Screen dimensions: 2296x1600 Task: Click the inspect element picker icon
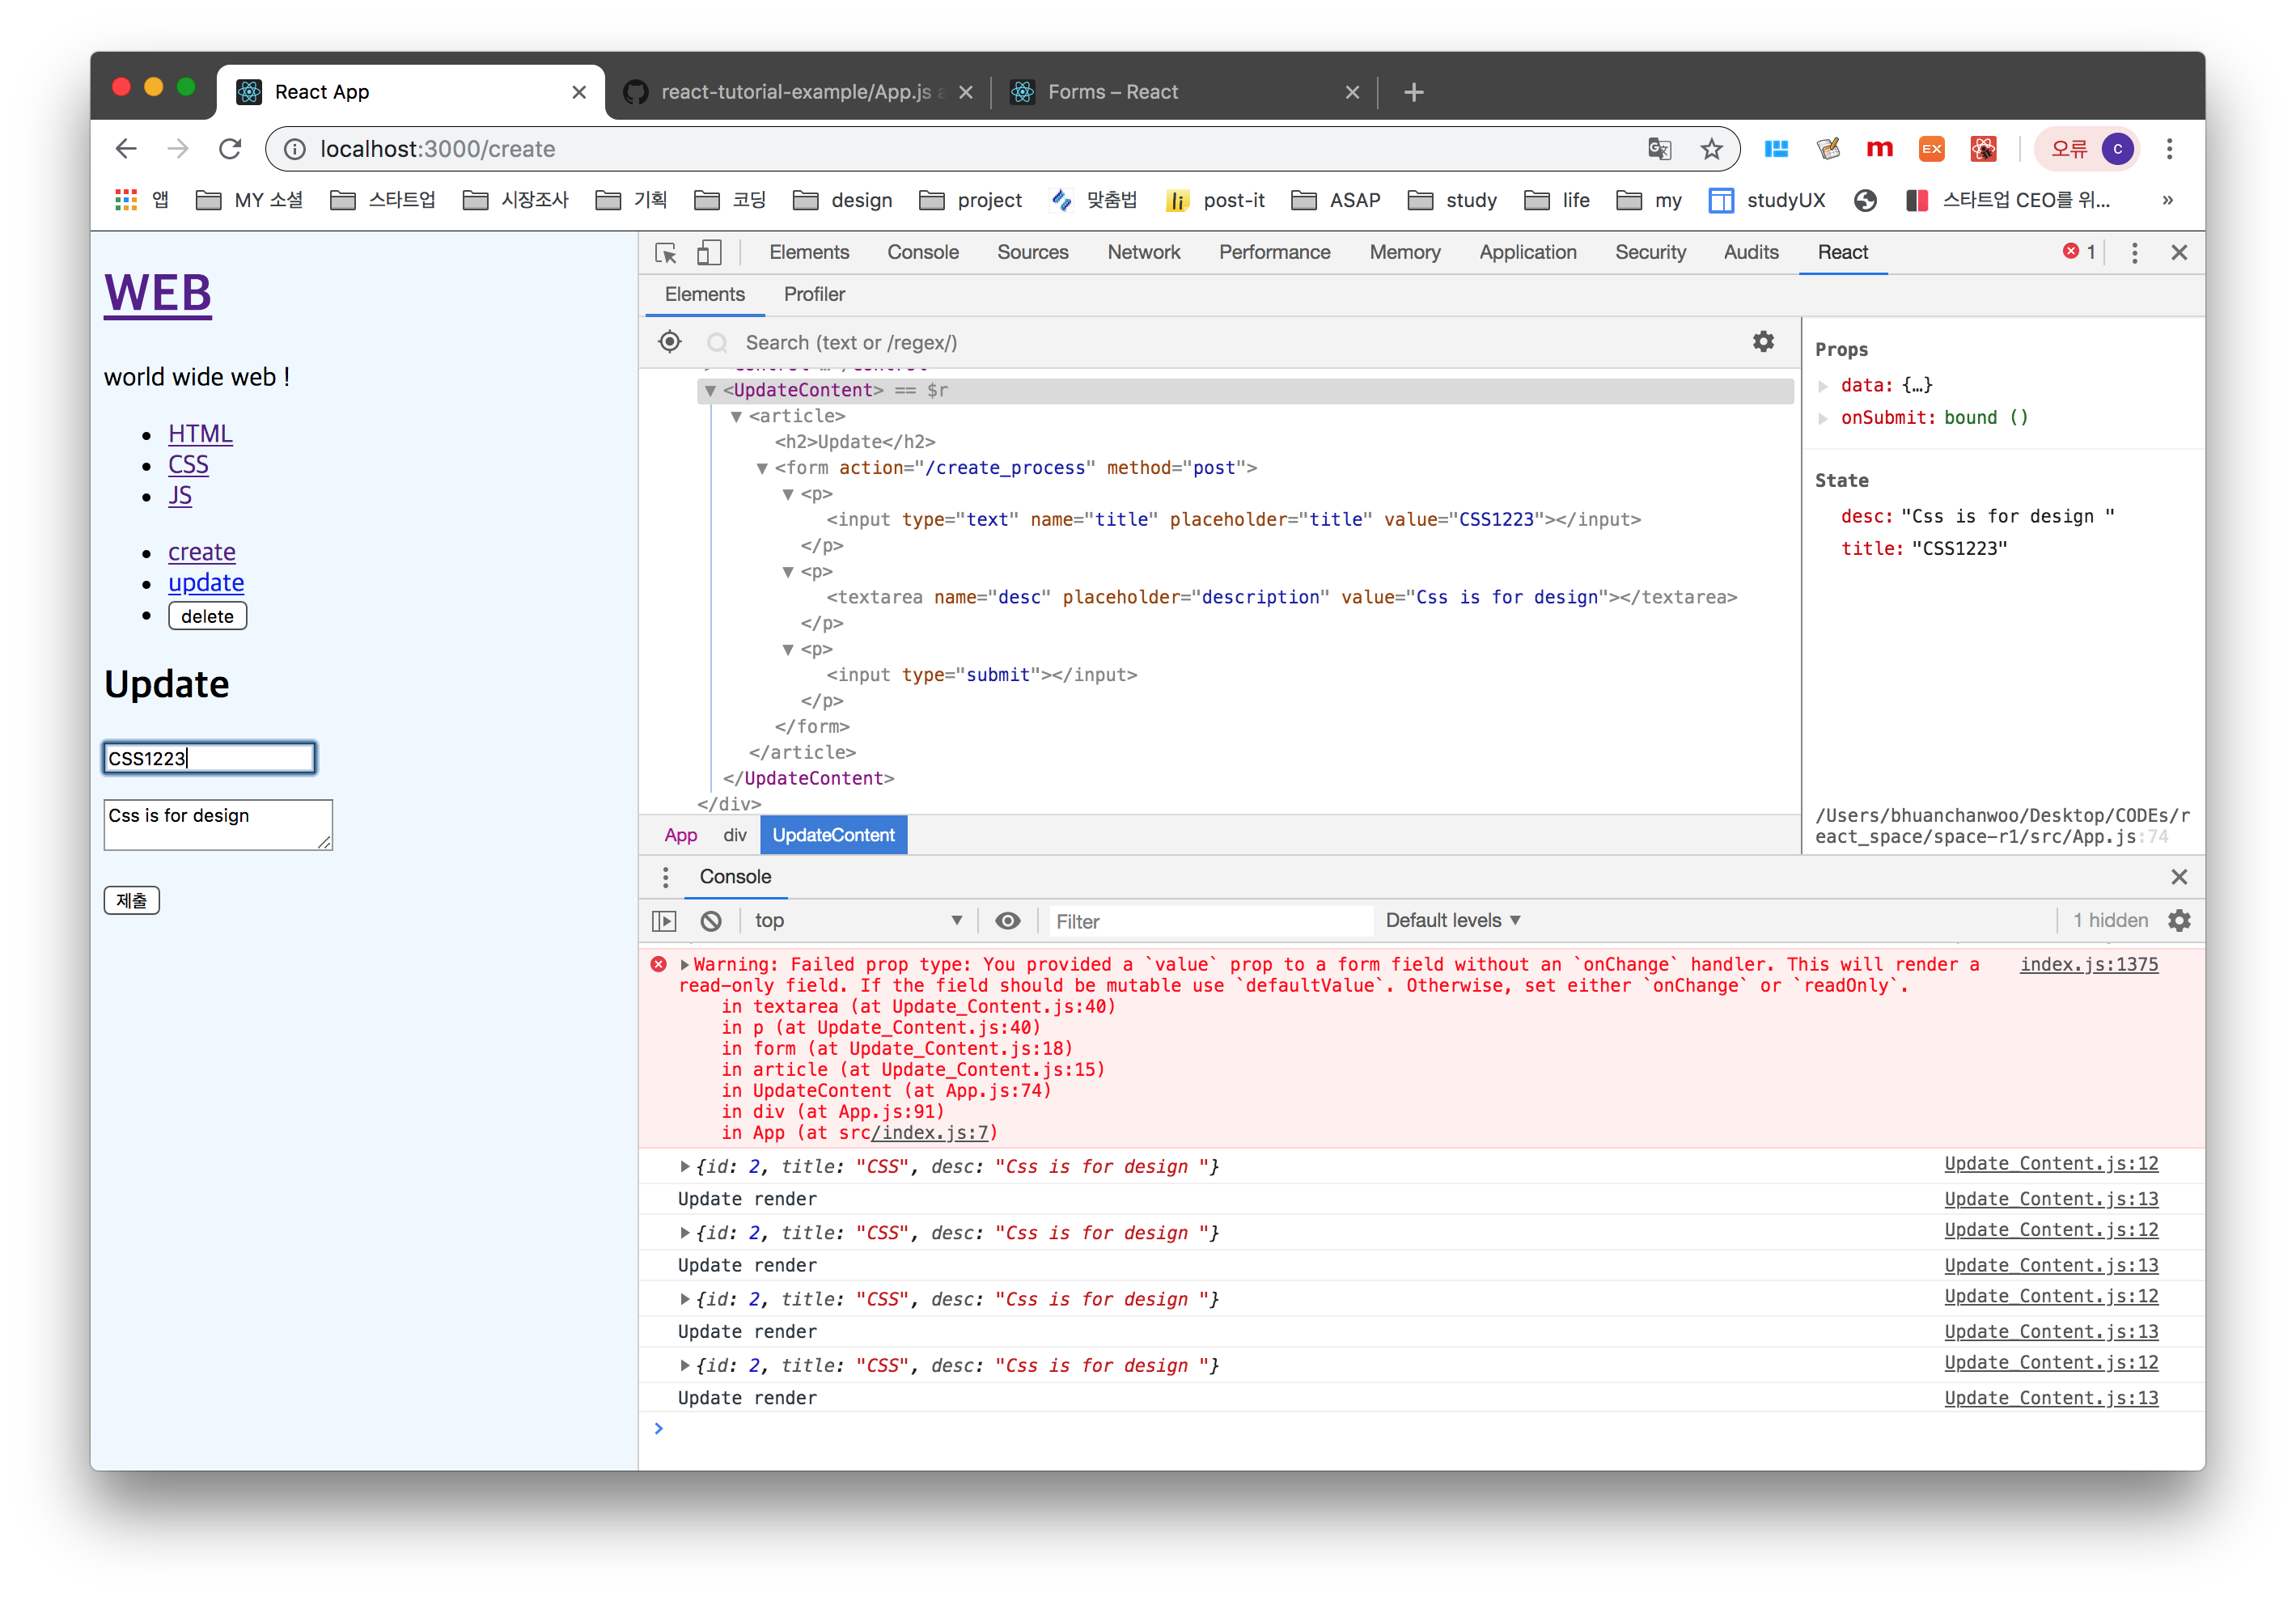[x=666, y=253]
